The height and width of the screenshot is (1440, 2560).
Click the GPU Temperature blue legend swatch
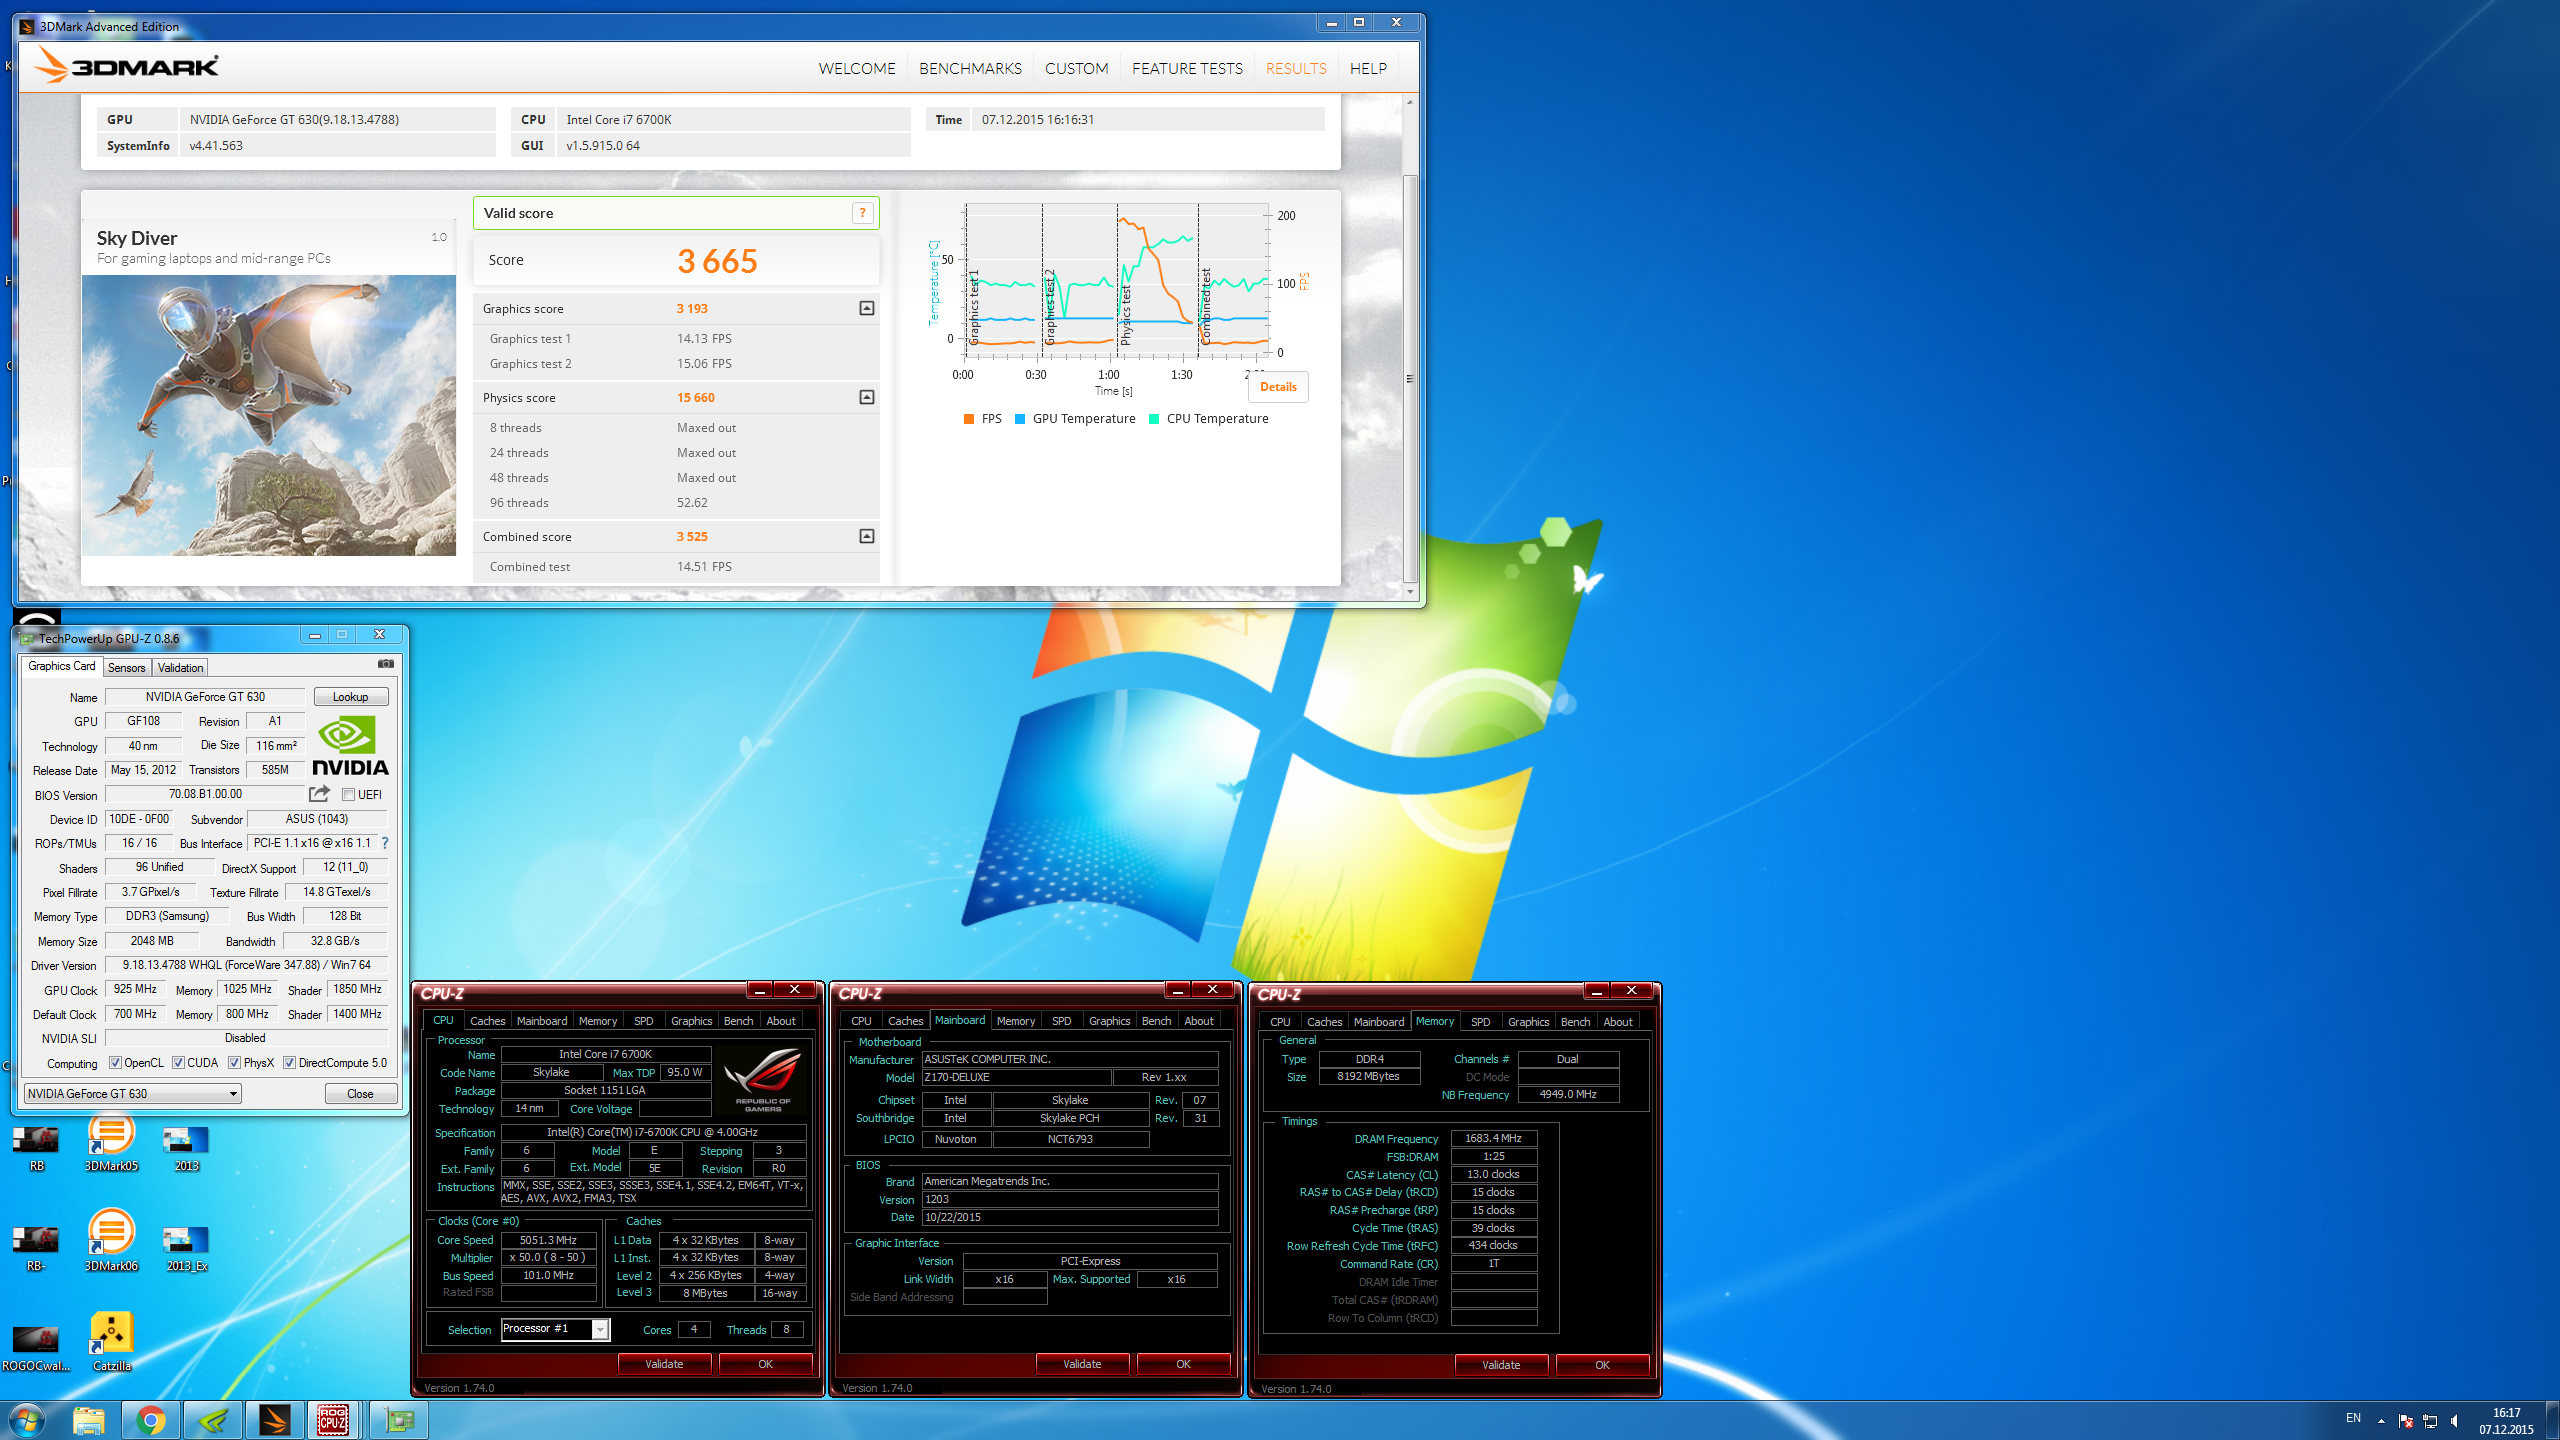[x=1020, y=419]
